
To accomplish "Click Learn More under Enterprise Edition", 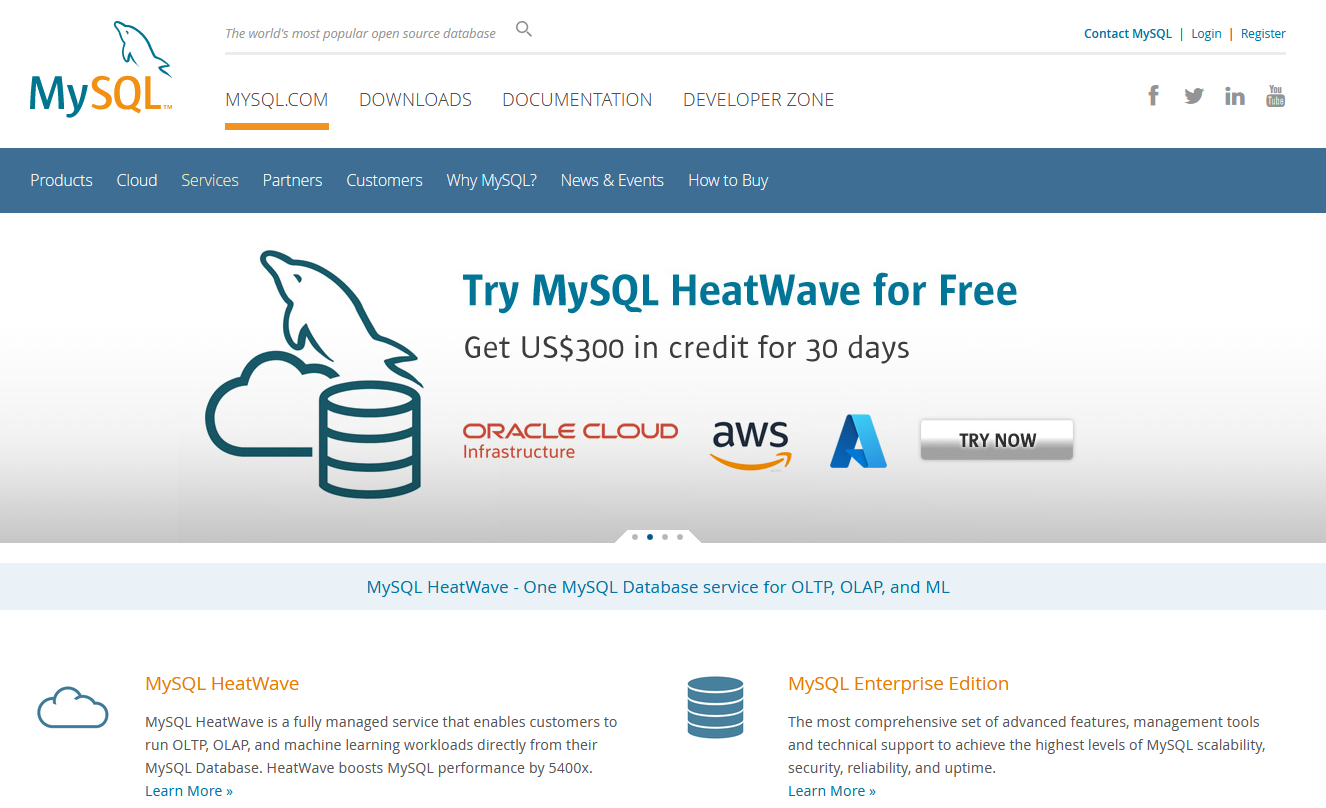I will pos(832,791).
